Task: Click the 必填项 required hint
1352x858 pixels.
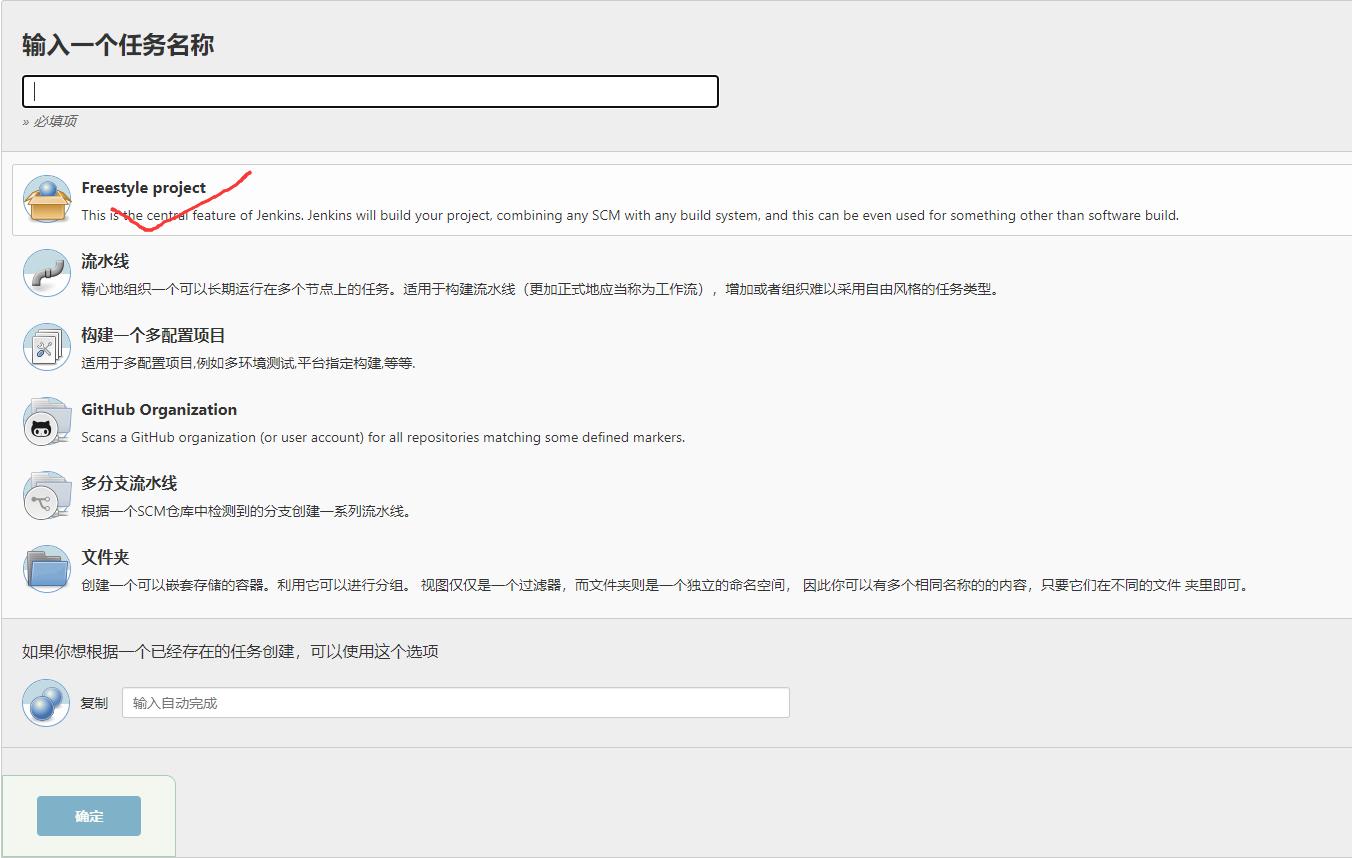Action: click(x=50, y=121)
